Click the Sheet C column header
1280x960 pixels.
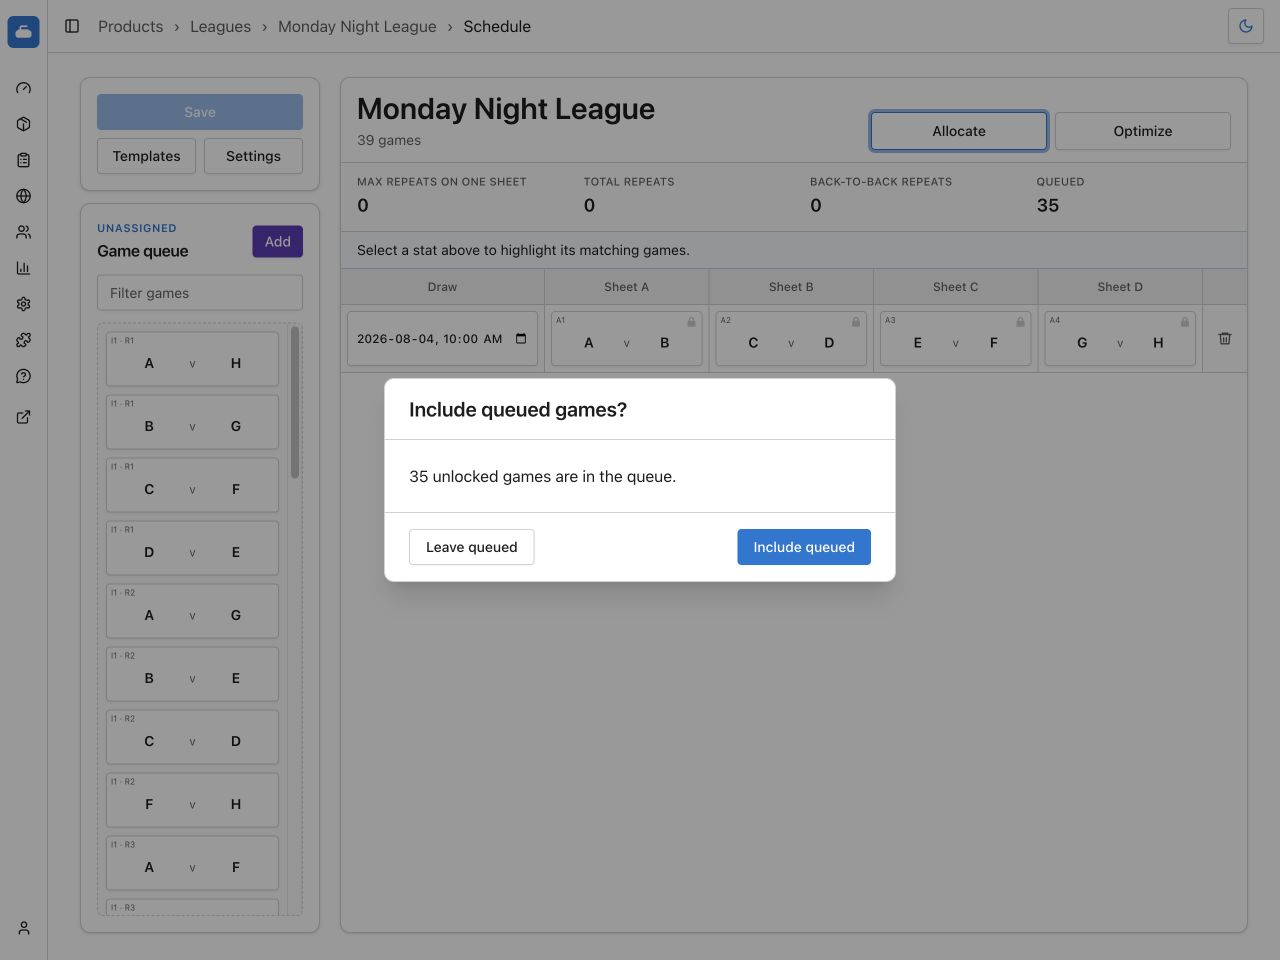point(955,287)
